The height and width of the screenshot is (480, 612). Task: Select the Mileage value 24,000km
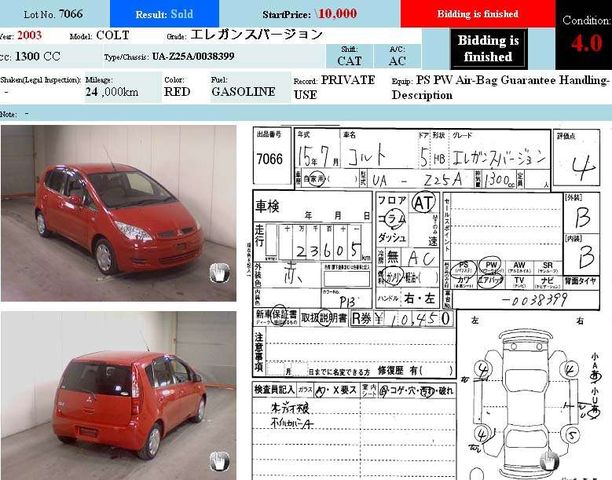pos(112,92)
